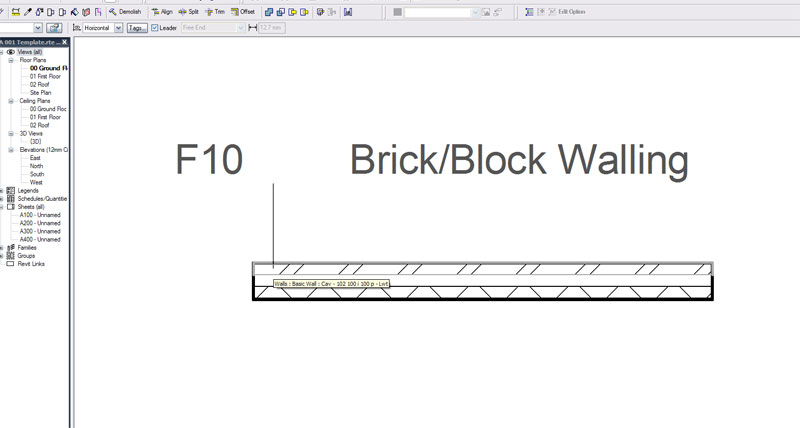
Task: Click the element properties button icon
Action: 54,28
